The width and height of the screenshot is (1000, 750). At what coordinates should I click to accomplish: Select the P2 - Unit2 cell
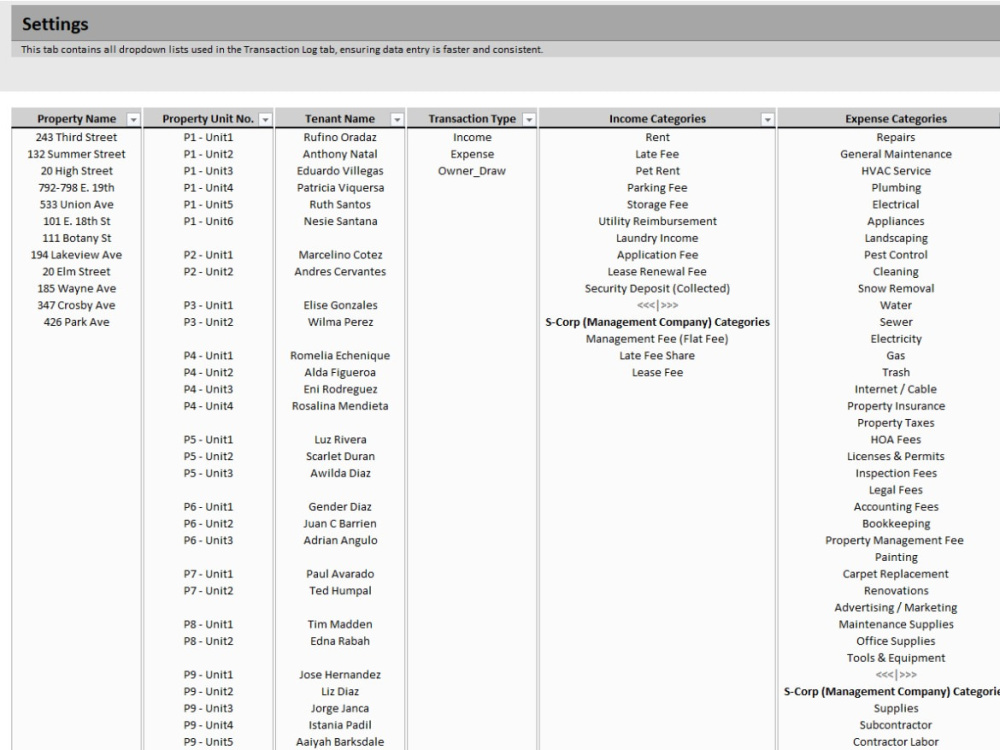pyautogui.click(x=209, y=272)
